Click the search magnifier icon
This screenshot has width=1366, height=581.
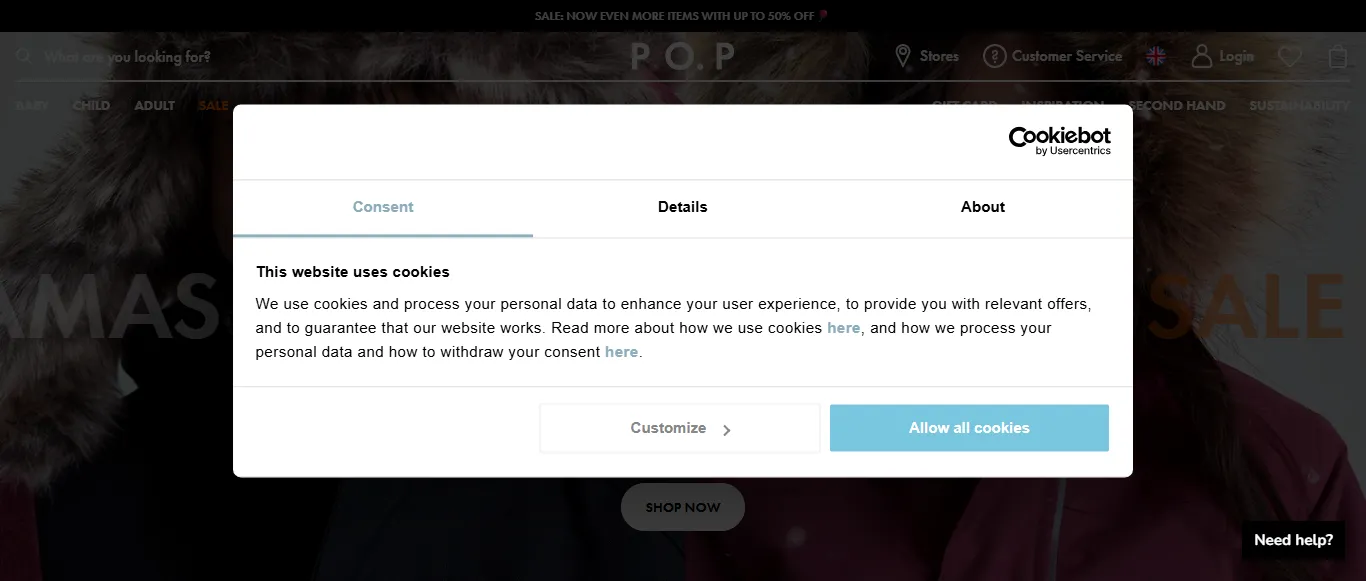pos(24,57)
